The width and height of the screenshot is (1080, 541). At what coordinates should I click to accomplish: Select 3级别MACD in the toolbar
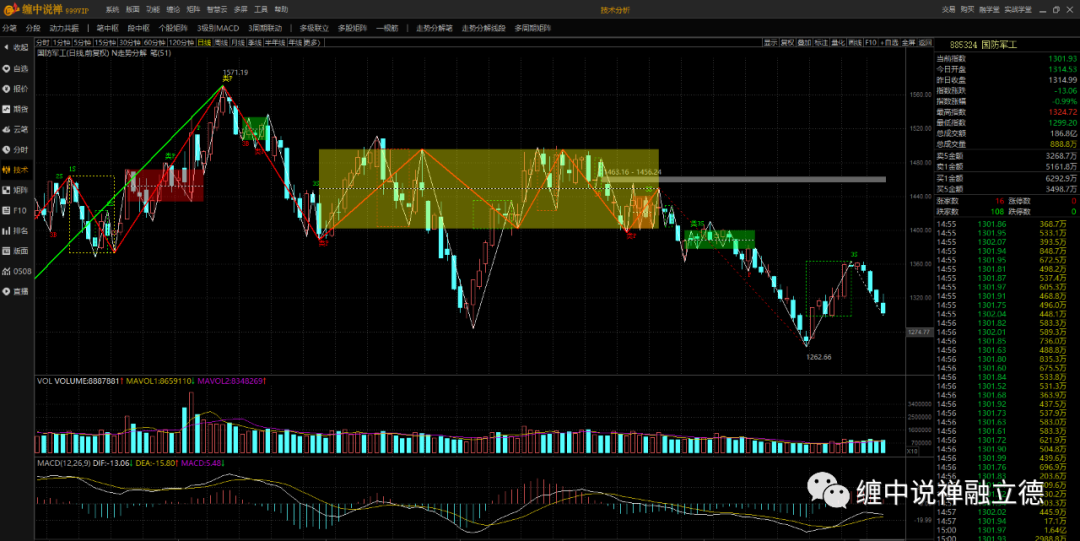click(x=218, y=28)
